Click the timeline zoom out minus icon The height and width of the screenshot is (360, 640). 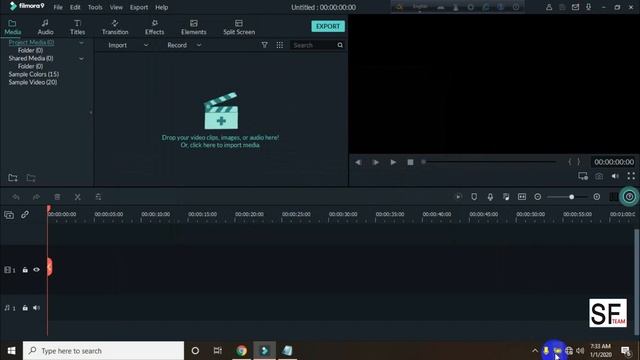click(x=538, y=197)
